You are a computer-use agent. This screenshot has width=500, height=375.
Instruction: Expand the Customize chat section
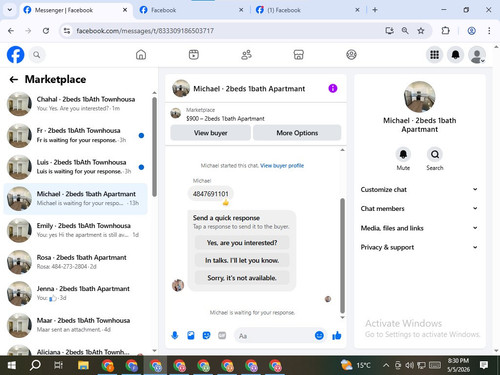click(419, 189)
